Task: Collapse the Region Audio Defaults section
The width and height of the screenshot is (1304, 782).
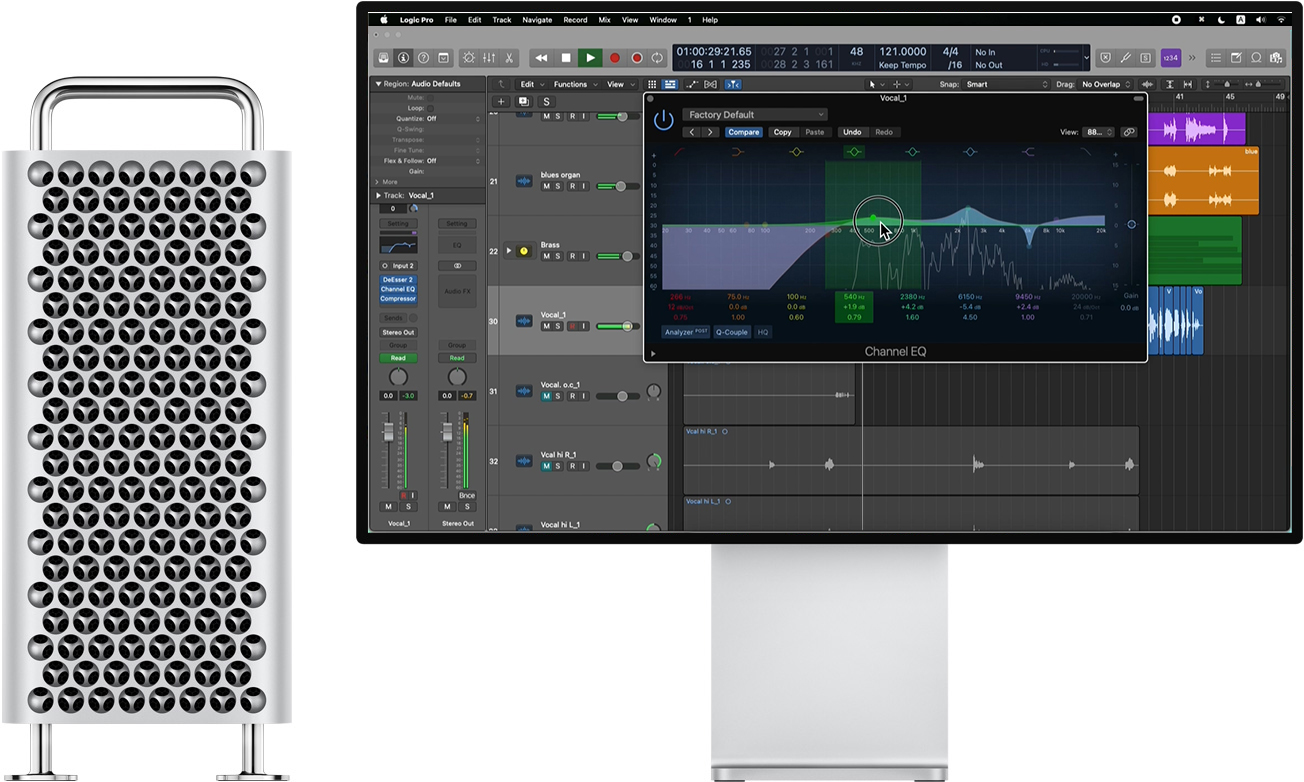Action: pyautogui.click(x=379, y=84)
